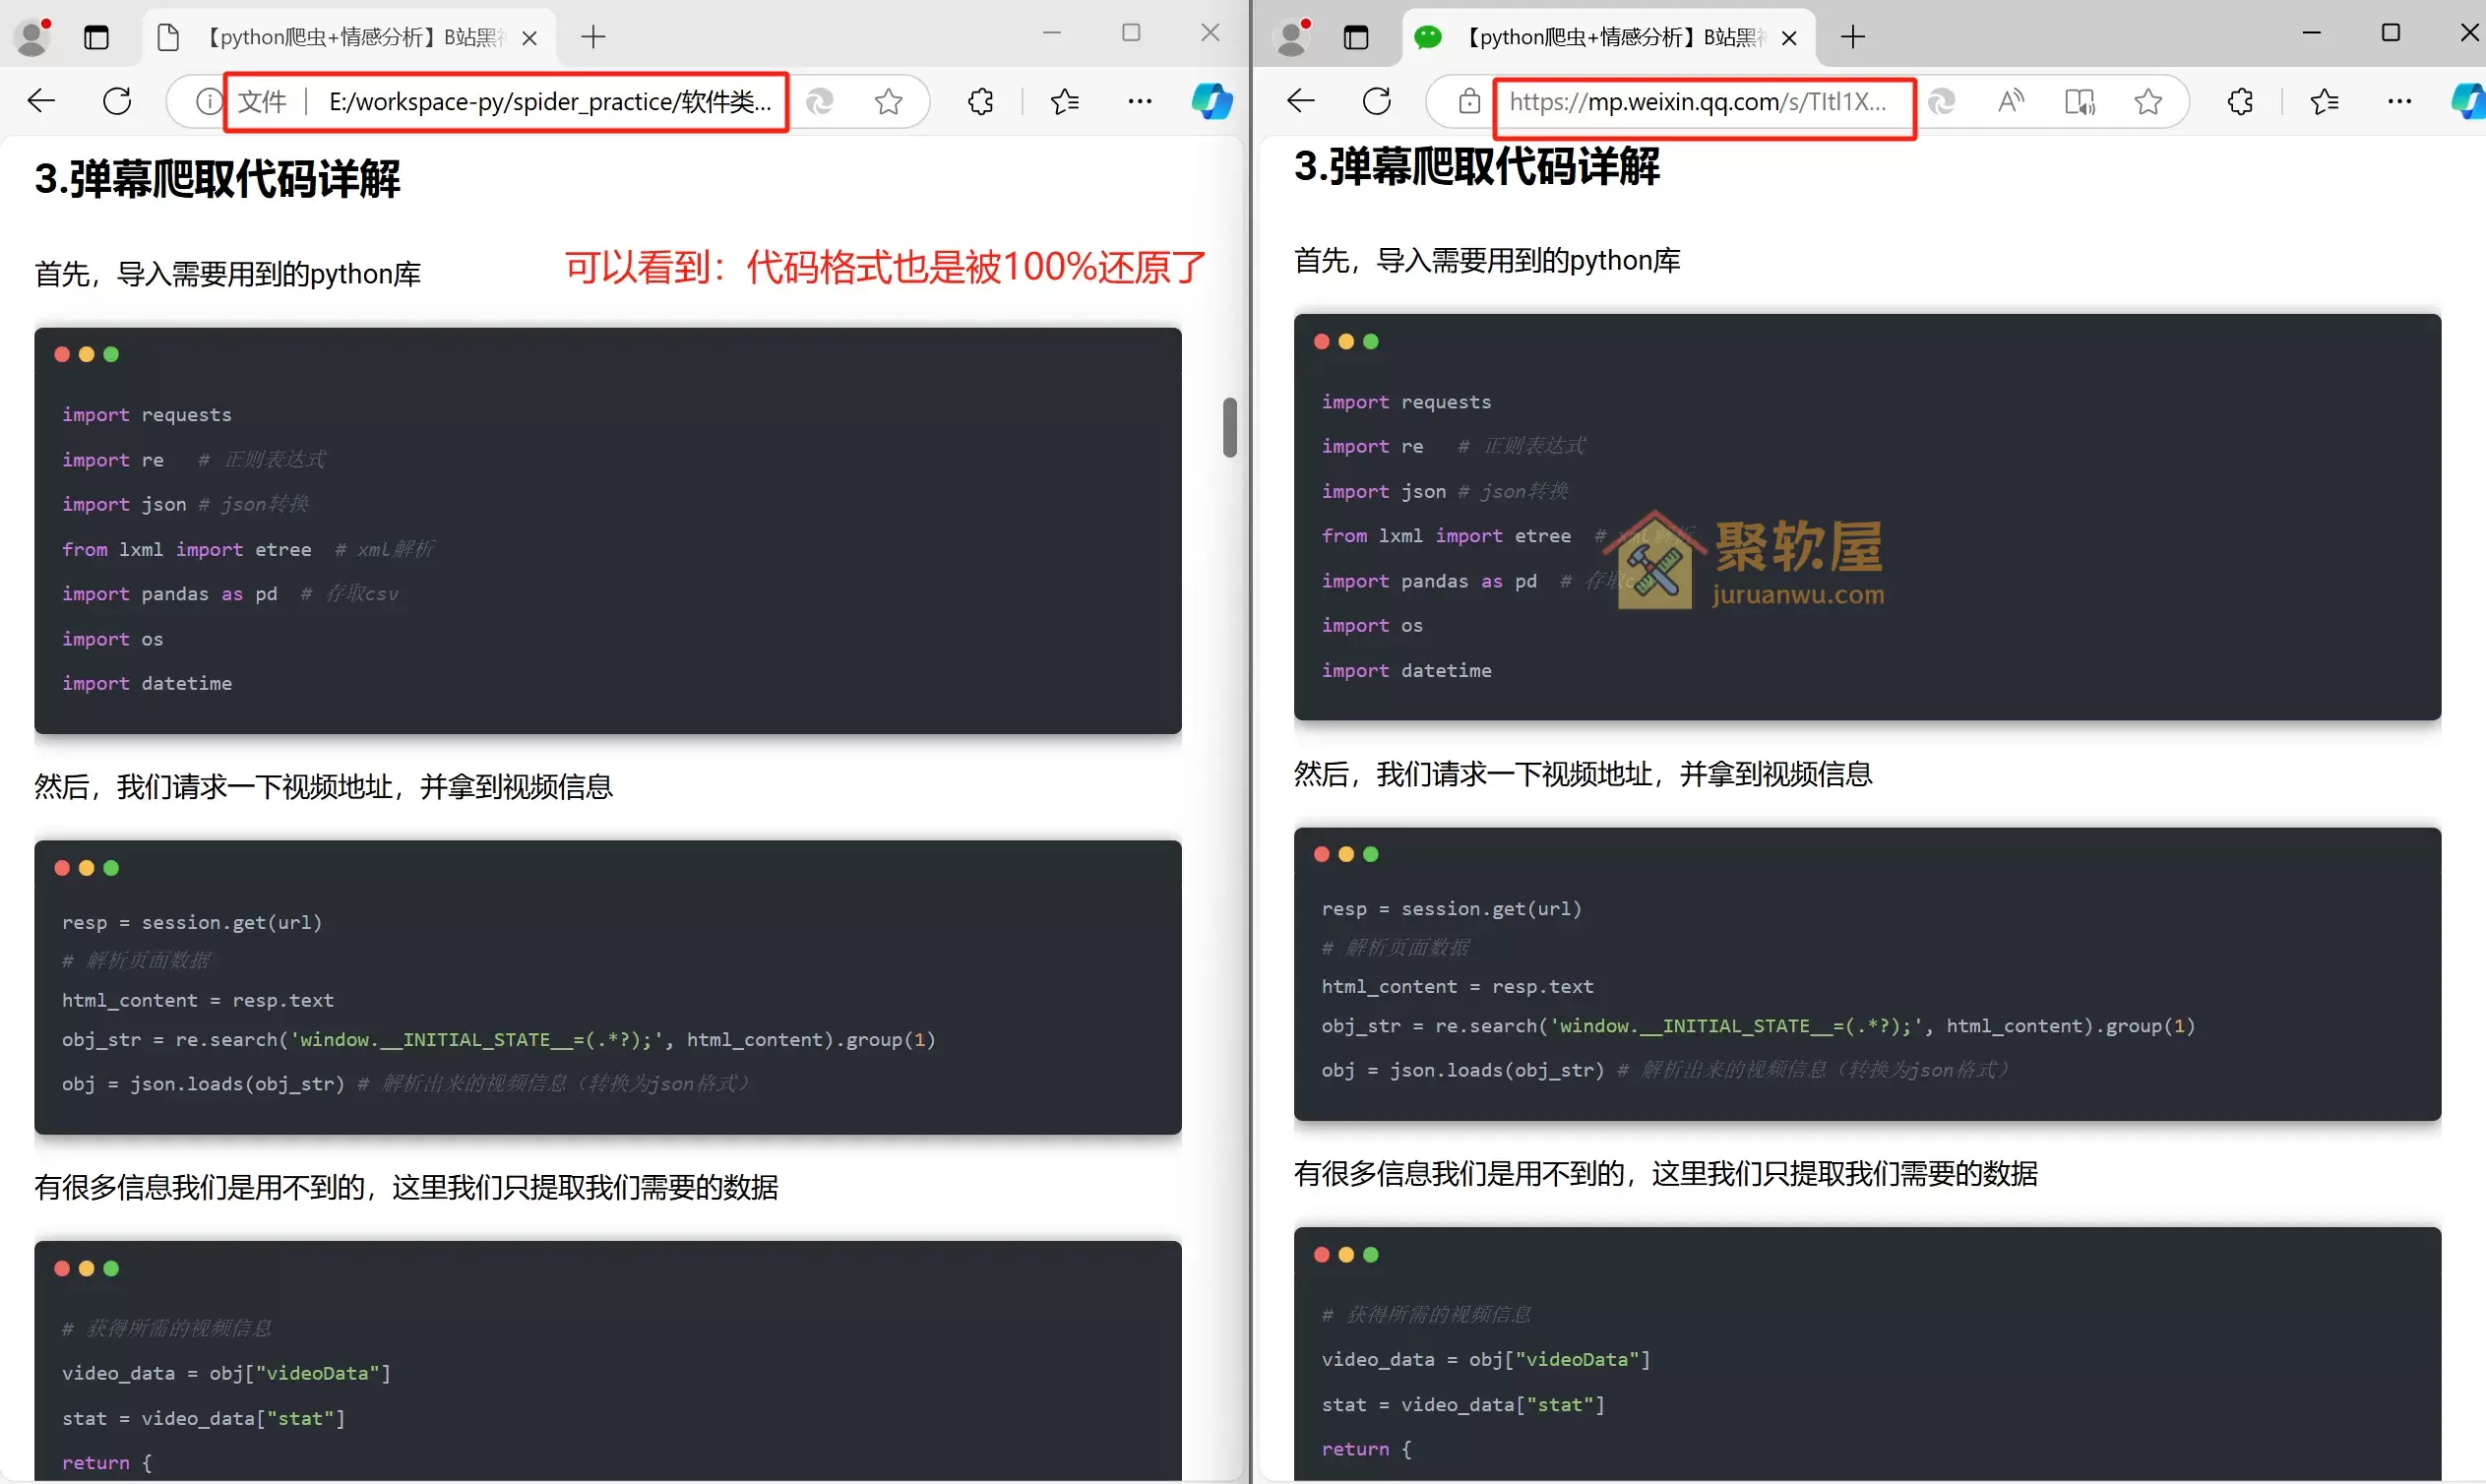The width and height of the screenshot is (2486, 1484).
Task: Open profile account menu in right window
Action: point(1293,37)
